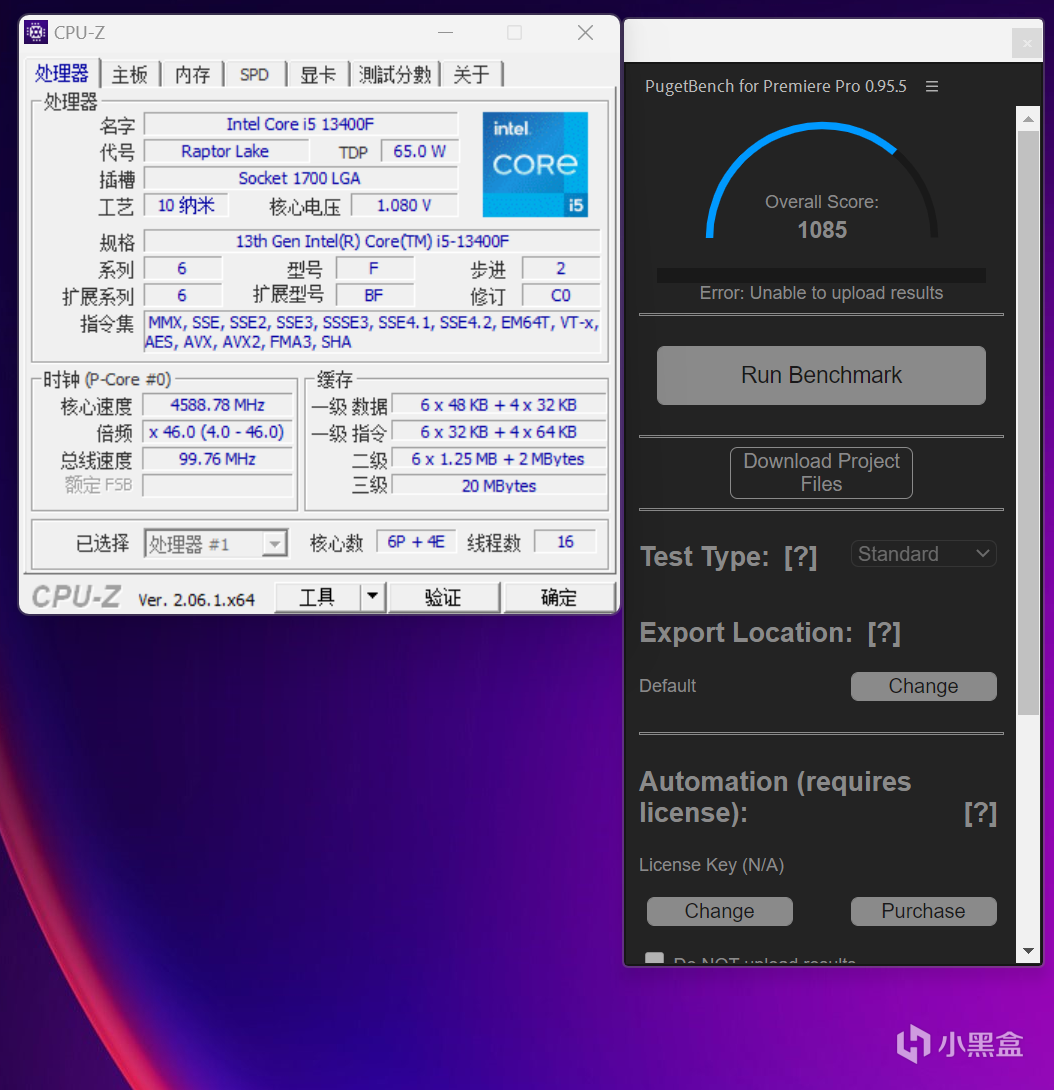Toggle Do NOT upload results checkbox

coord(654,959)
